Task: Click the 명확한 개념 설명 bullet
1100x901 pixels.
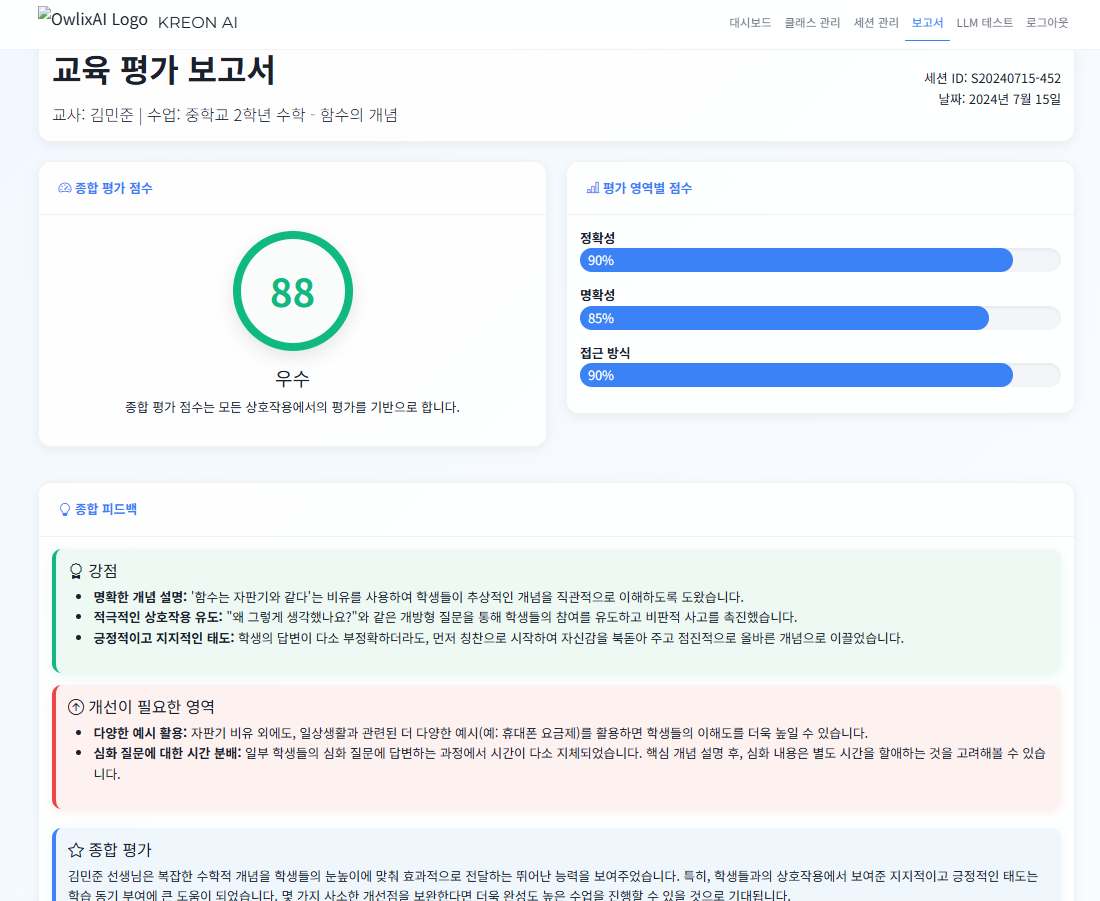Action: pos(418,597)
